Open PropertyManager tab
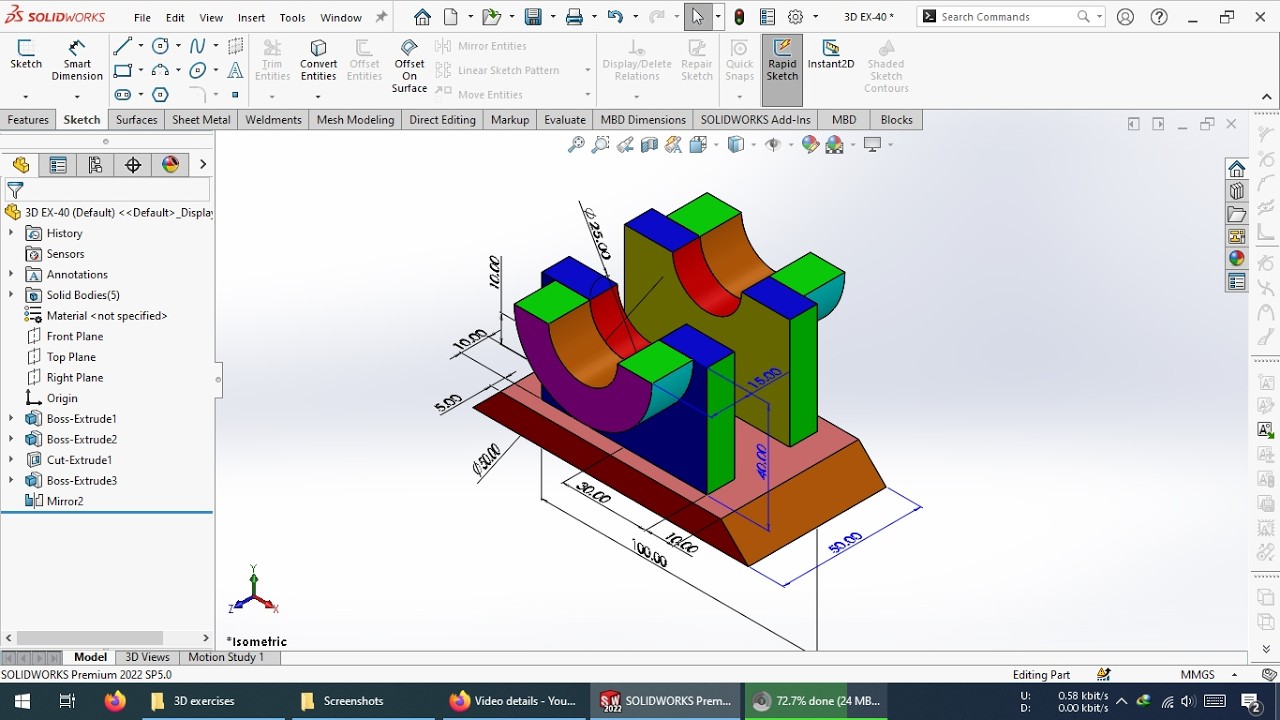Screen dimensions: 1280x720 coord(58,165)
